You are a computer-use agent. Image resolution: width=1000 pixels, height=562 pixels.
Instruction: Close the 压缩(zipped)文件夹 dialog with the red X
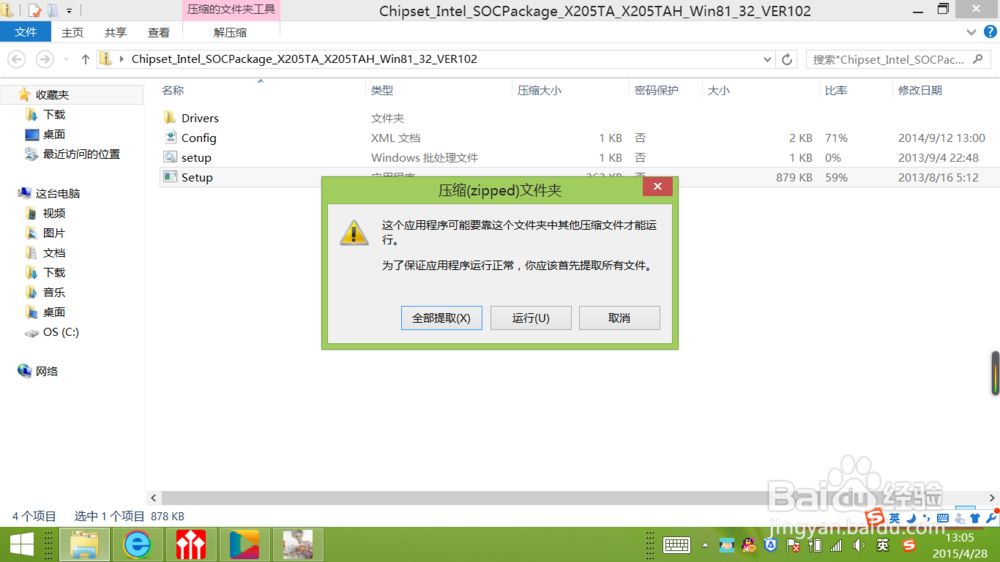(x=658, y=186)
